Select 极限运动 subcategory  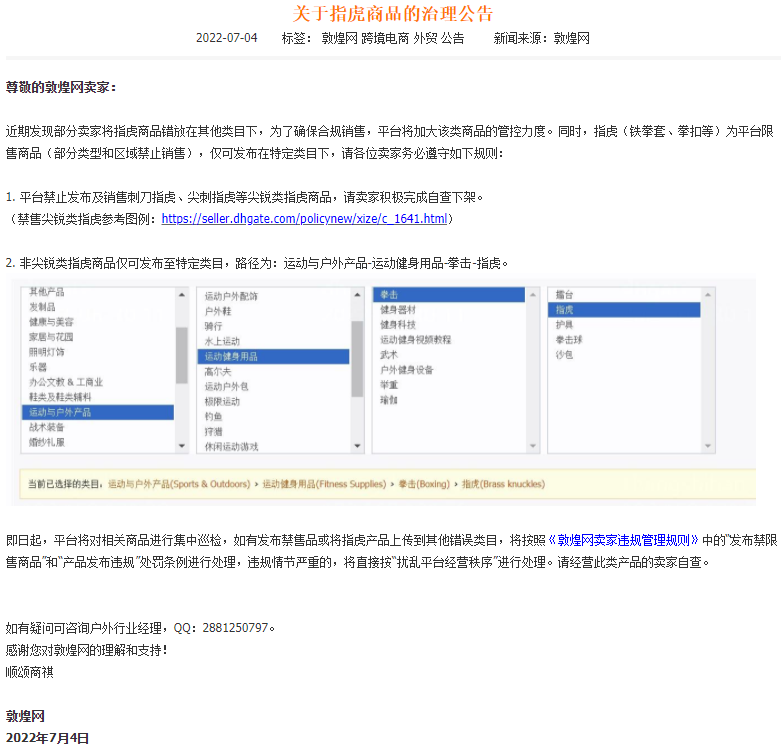(x=222, y=401)
